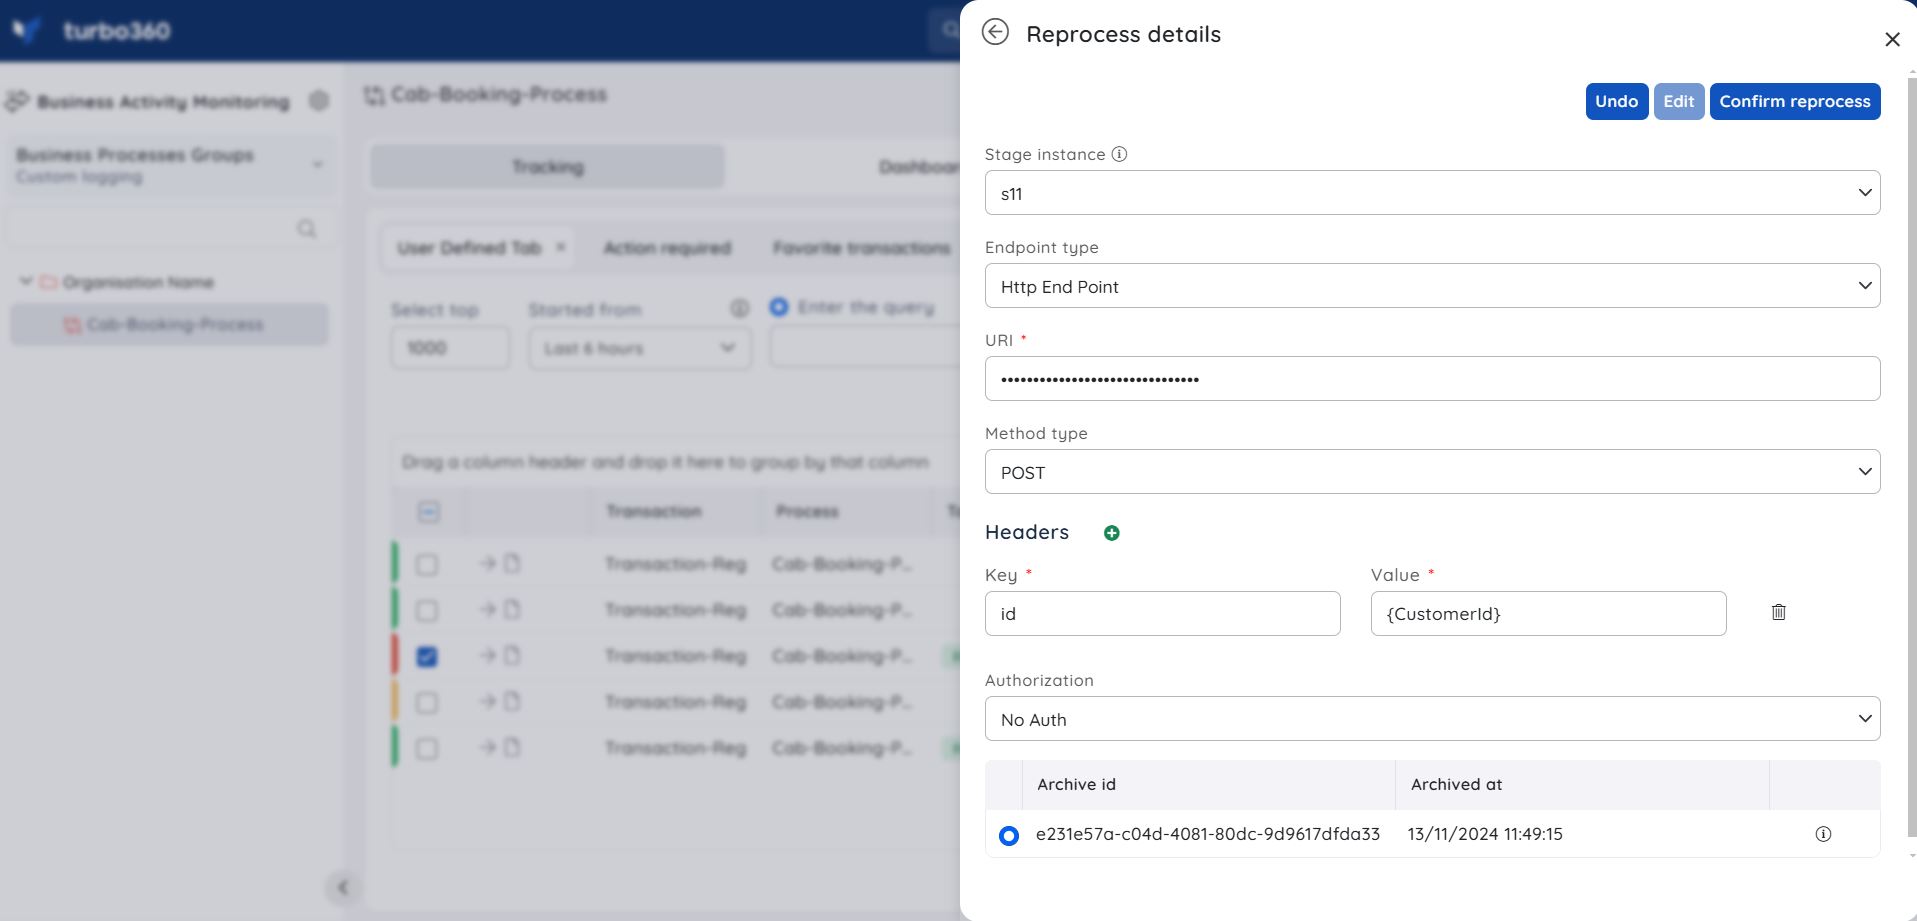
Task: Click the Select top field showing 1000
Action: 450,348
